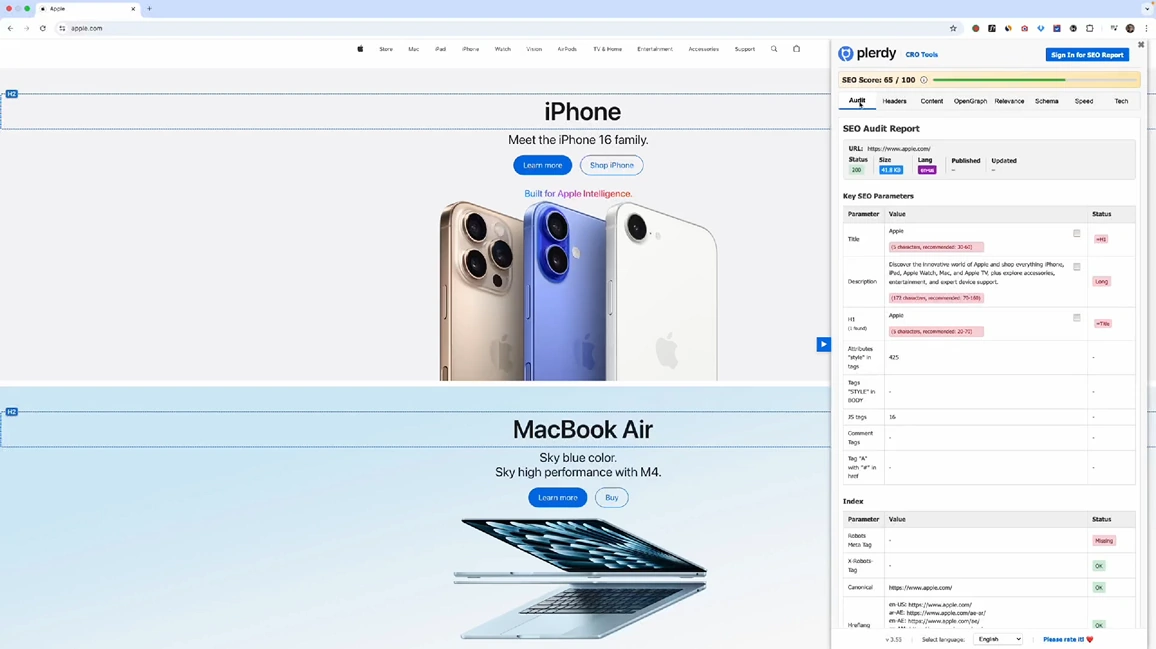Click the Sign In for SEO Report button
This screenshot has width=1156, height=649.
(1087, 55)
